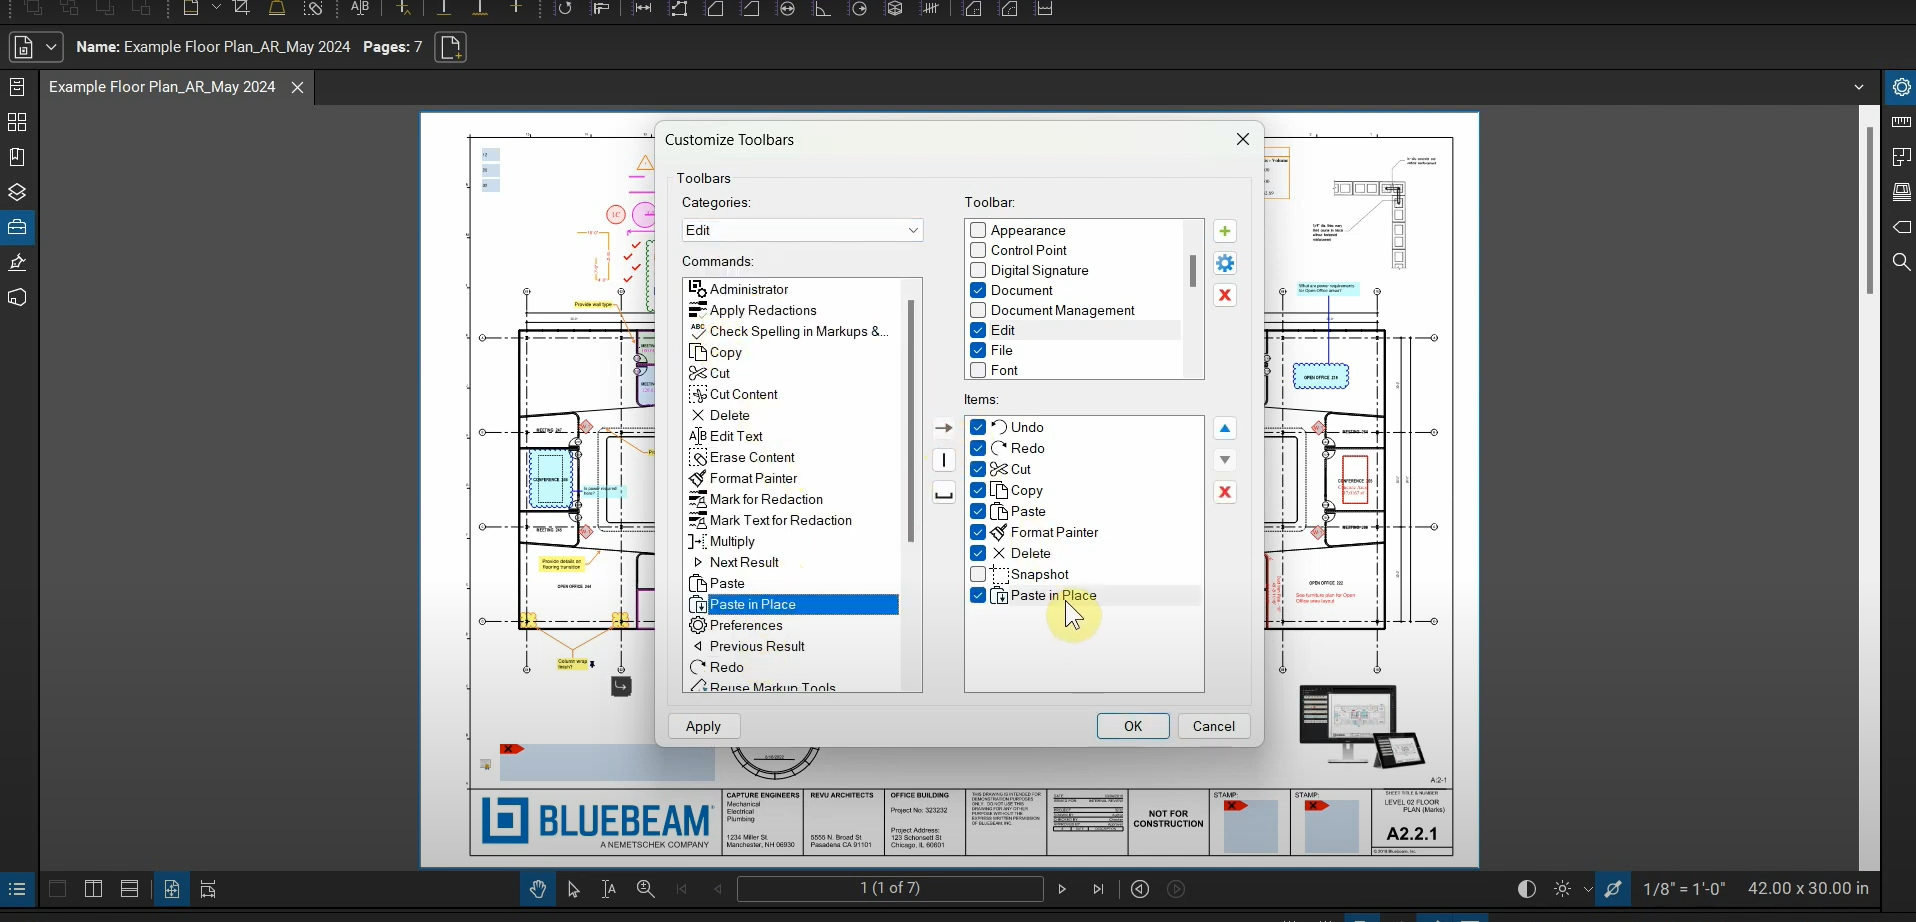Click Apply in the Customize Toolbars dialog
This screenshot has width=1916, height=922.
(703, 726)
